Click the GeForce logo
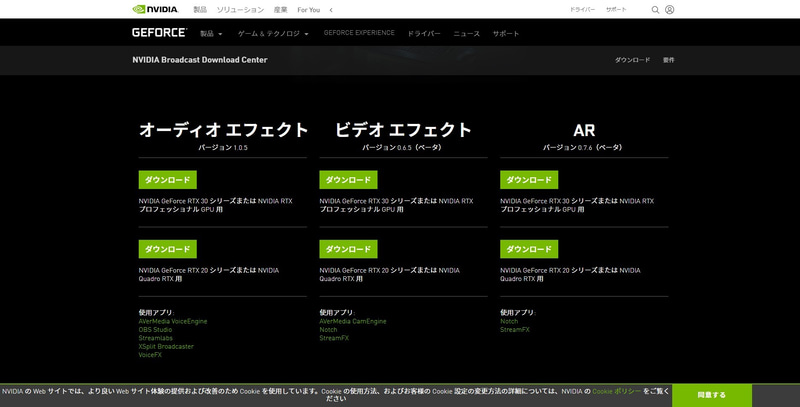The width and height of the screenshot is (800, 407). click(159, 33)
